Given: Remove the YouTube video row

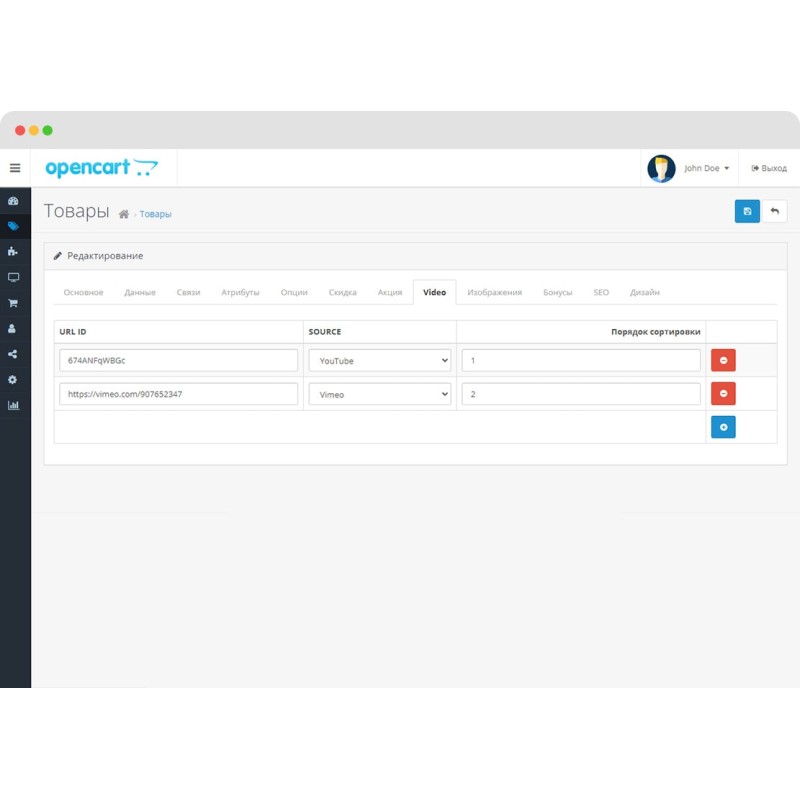Looking at the screenshot, I should [x=723, y=360].
